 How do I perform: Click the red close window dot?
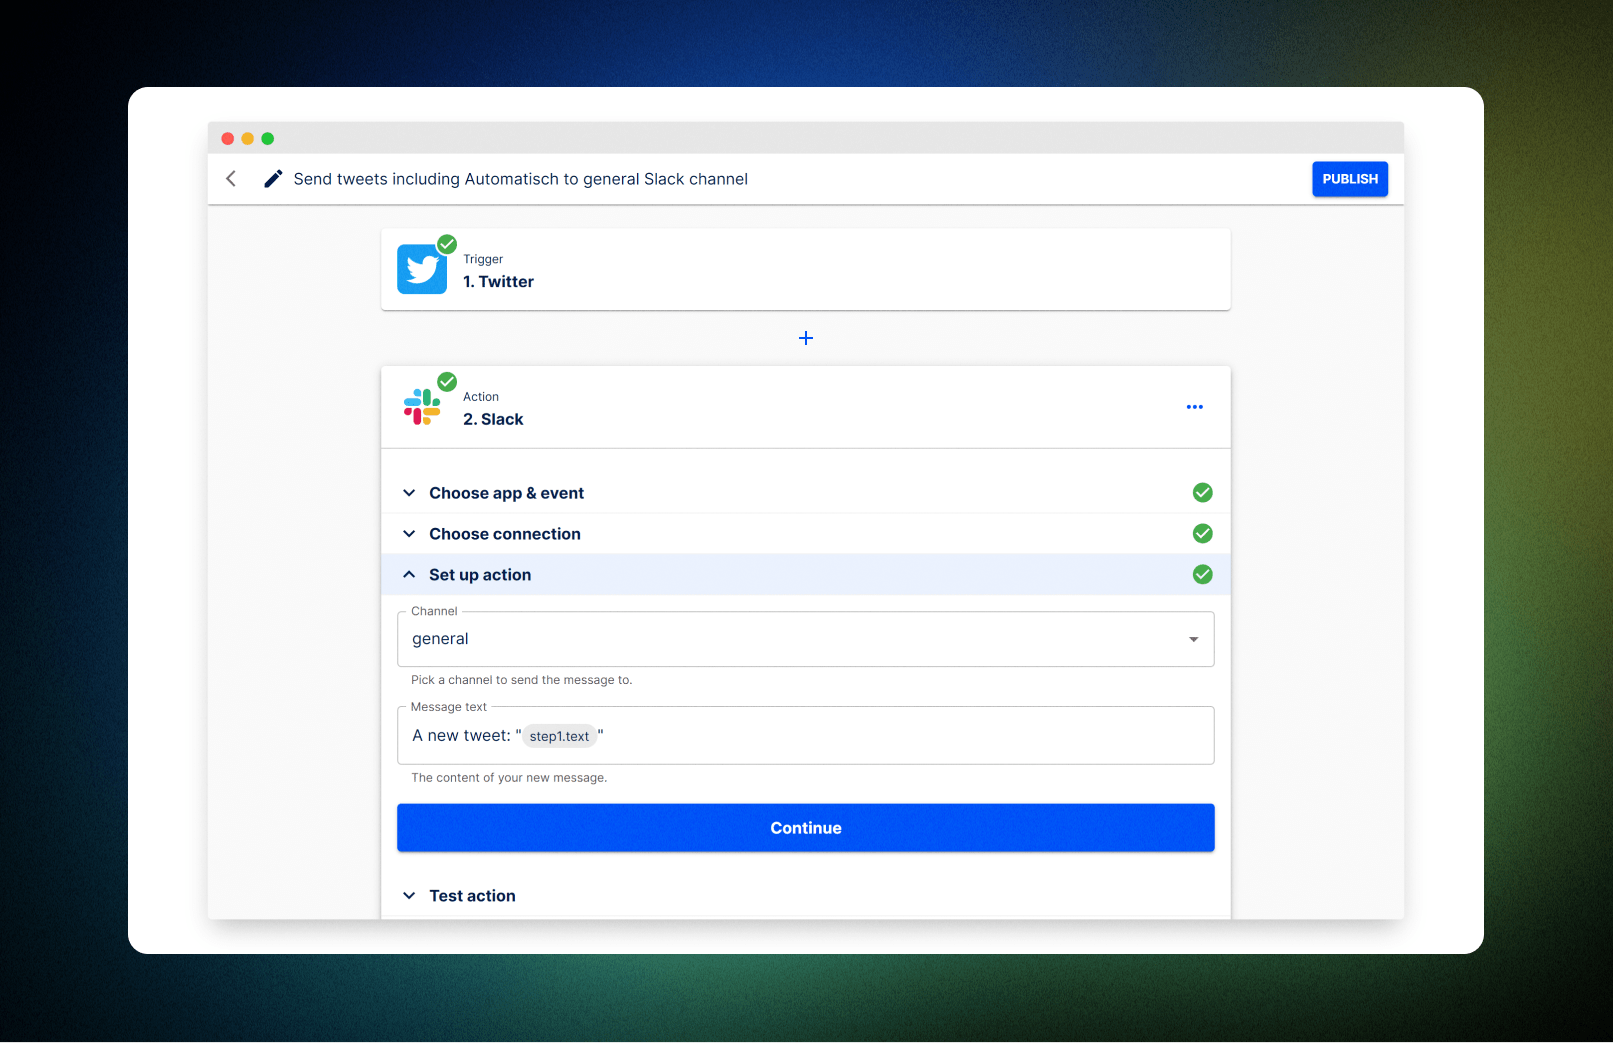[x=228, y=139]
